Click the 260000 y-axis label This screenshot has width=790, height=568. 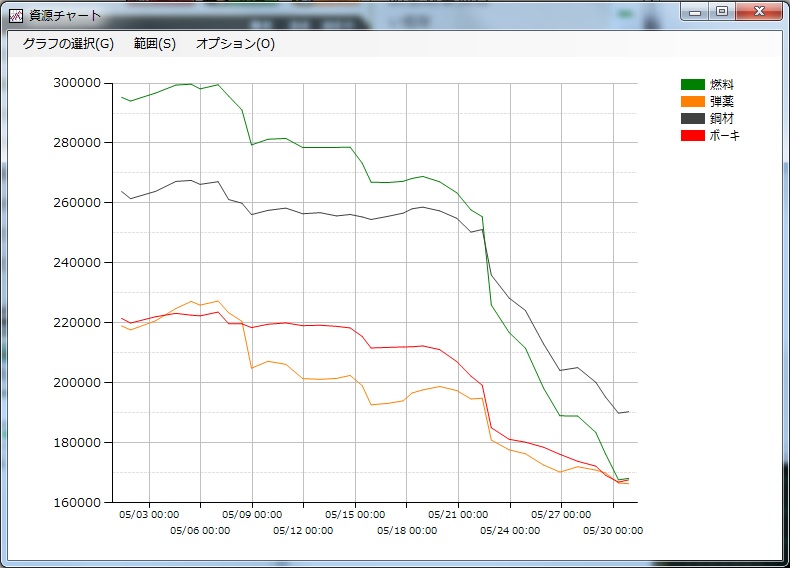coord(77,203)
